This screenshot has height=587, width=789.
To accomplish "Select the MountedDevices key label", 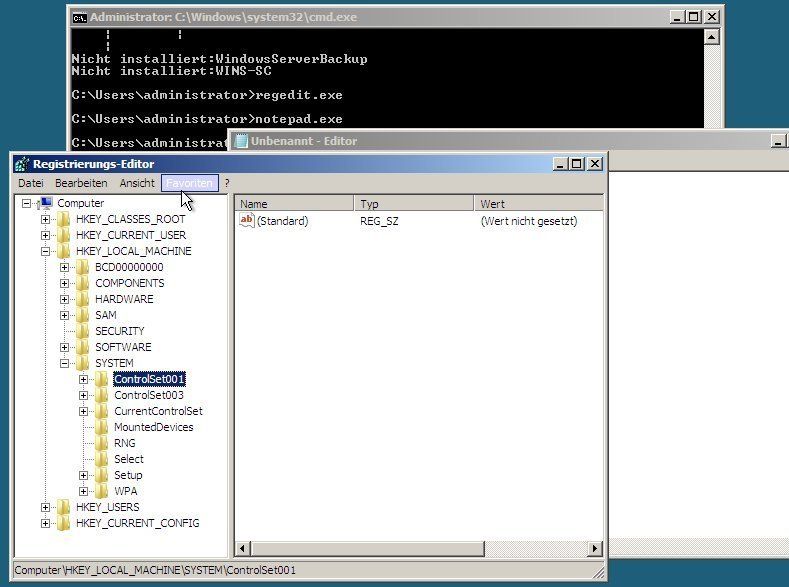I will (x=153, y=428).
